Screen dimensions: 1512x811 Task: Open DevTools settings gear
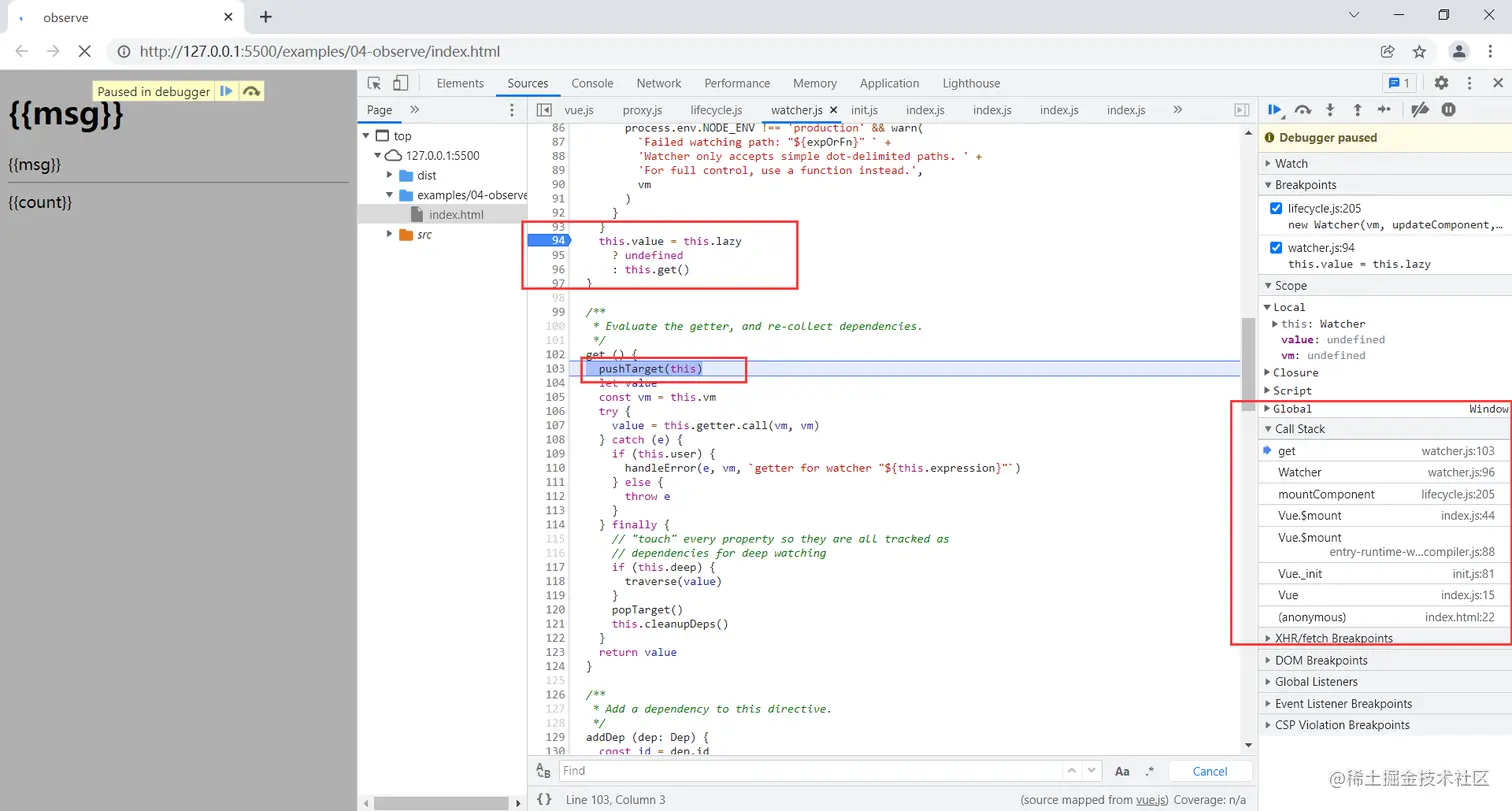(x=1441, y=83)
